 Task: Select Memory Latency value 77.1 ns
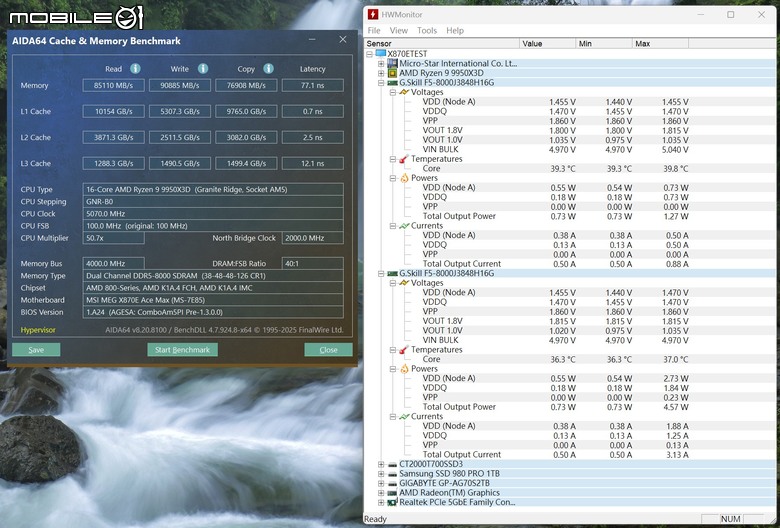pos(312,85)
